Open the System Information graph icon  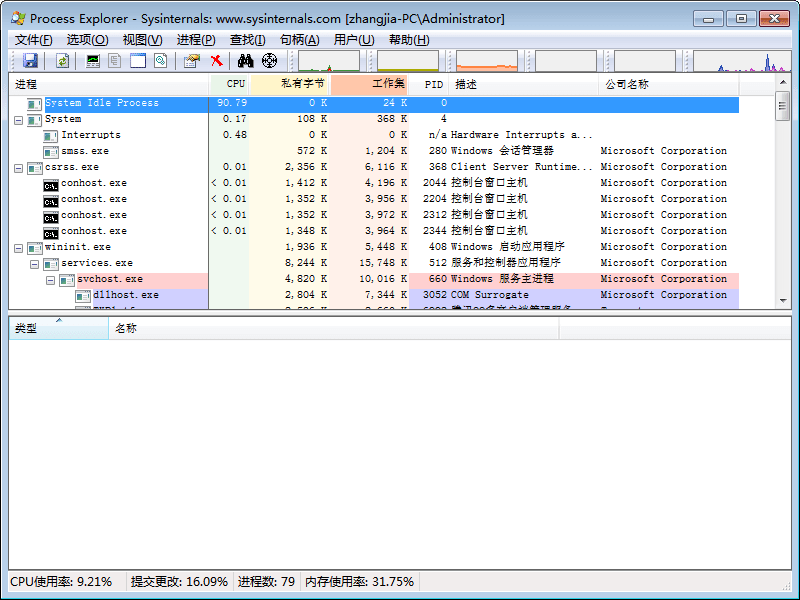pyautogui.click(x=93, y=61)
